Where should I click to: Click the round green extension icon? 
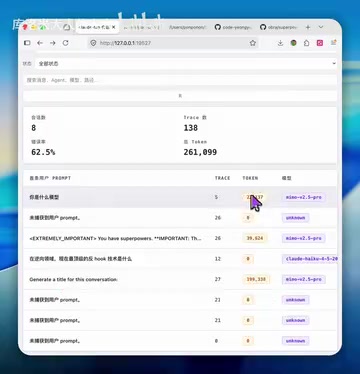pos(293,43)
